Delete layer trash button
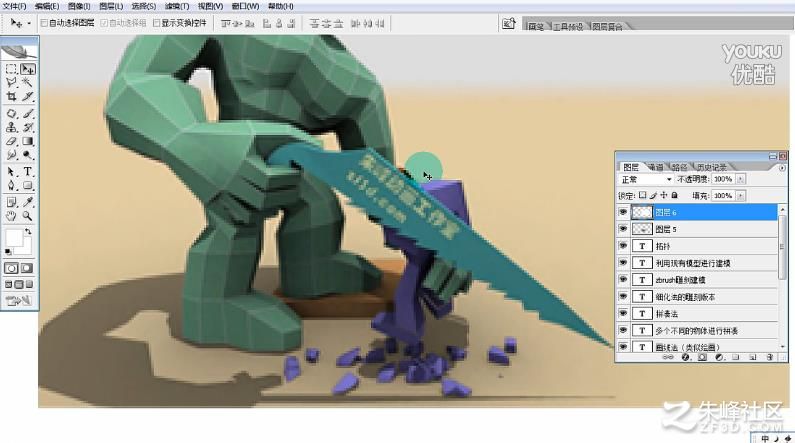The height and width of the screenshot is (443, 795). point(769,357)
